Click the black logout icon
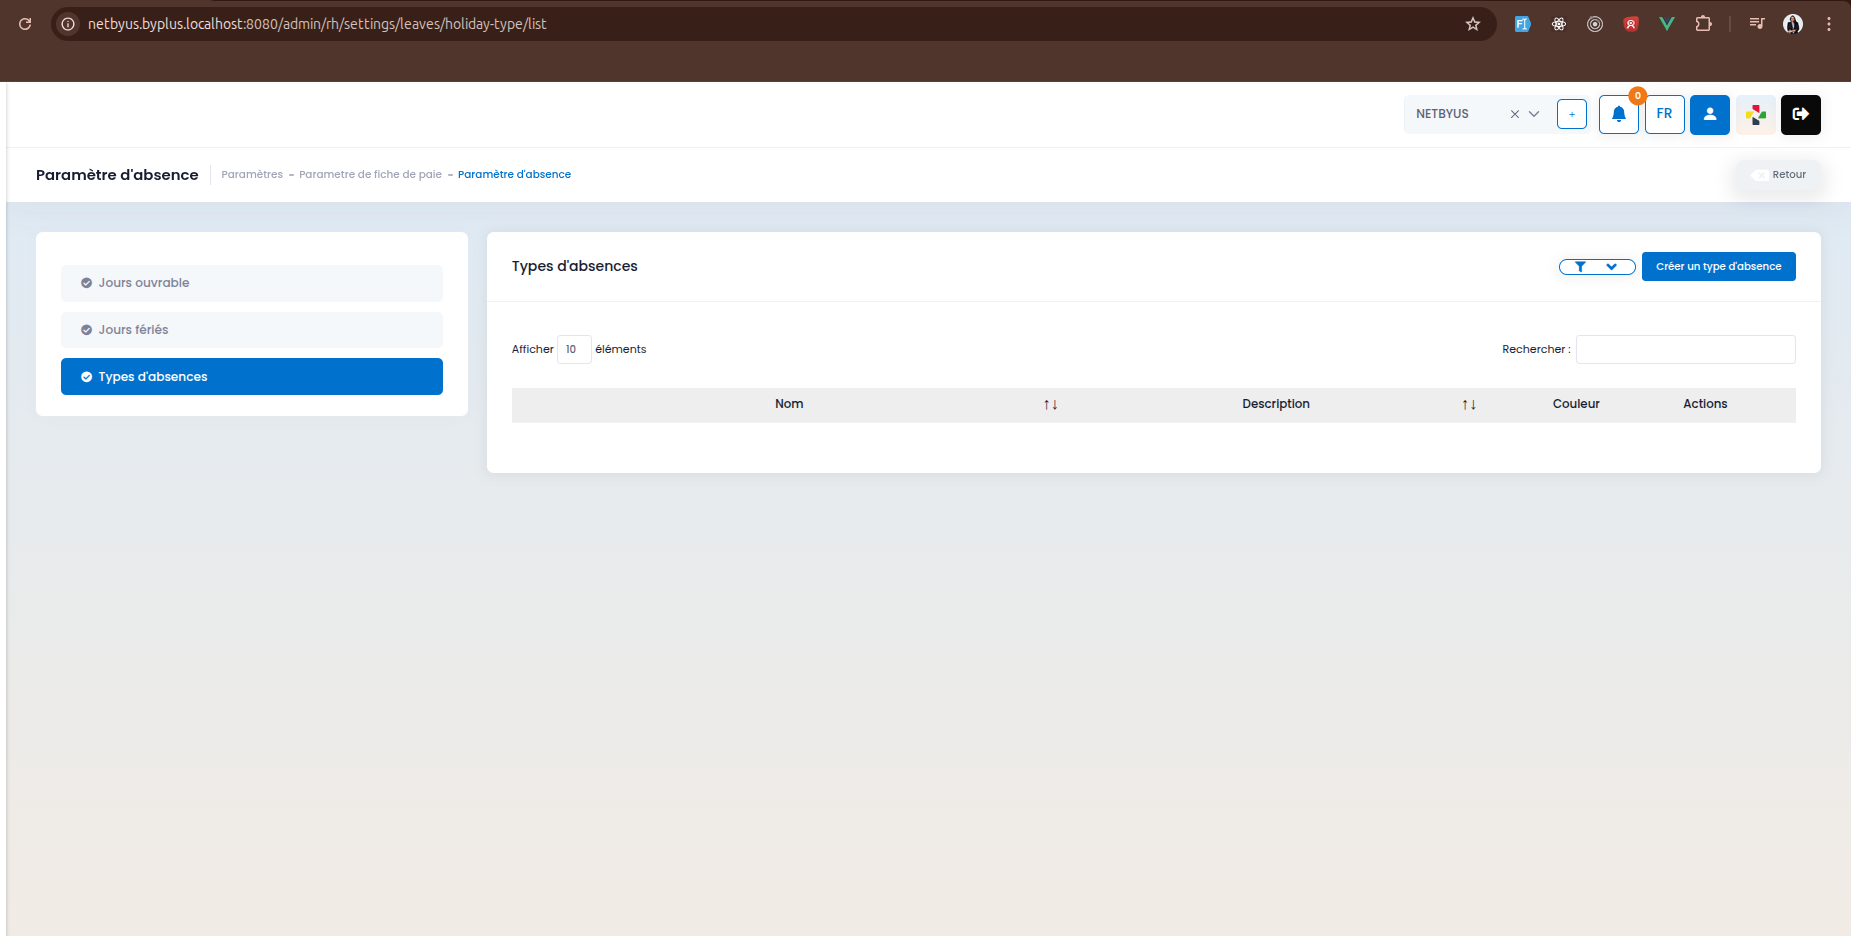The height and width of the screenshot is (936, 1851). tap(1800, 114)
